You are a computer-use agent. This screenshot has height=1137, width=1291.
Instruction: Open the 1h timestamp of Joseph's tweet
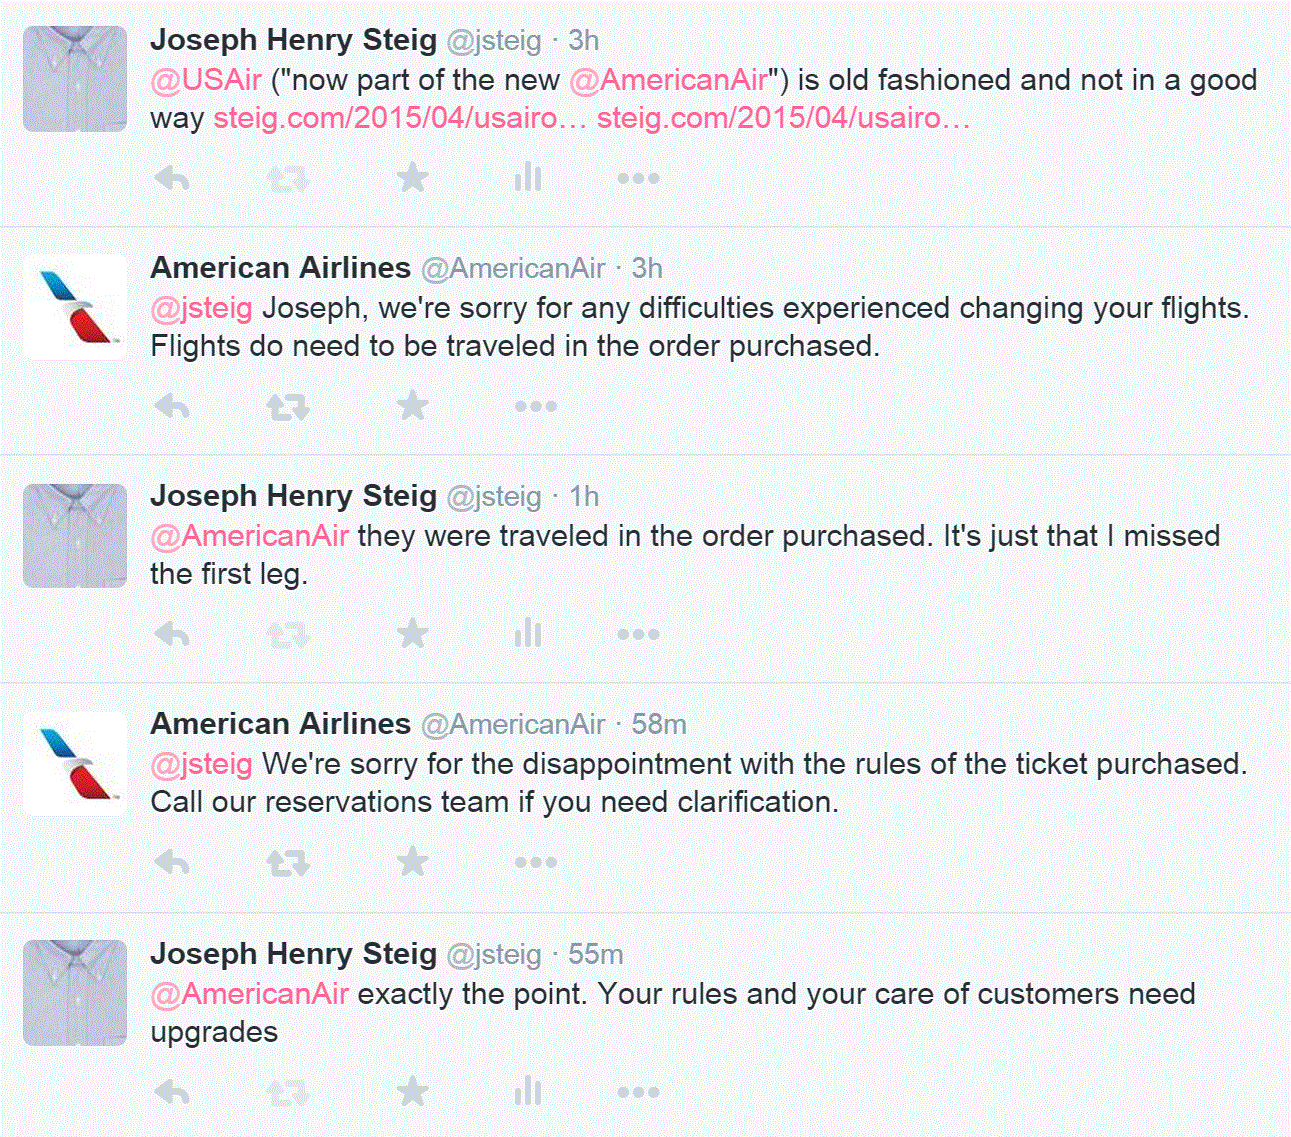point(584,497)
